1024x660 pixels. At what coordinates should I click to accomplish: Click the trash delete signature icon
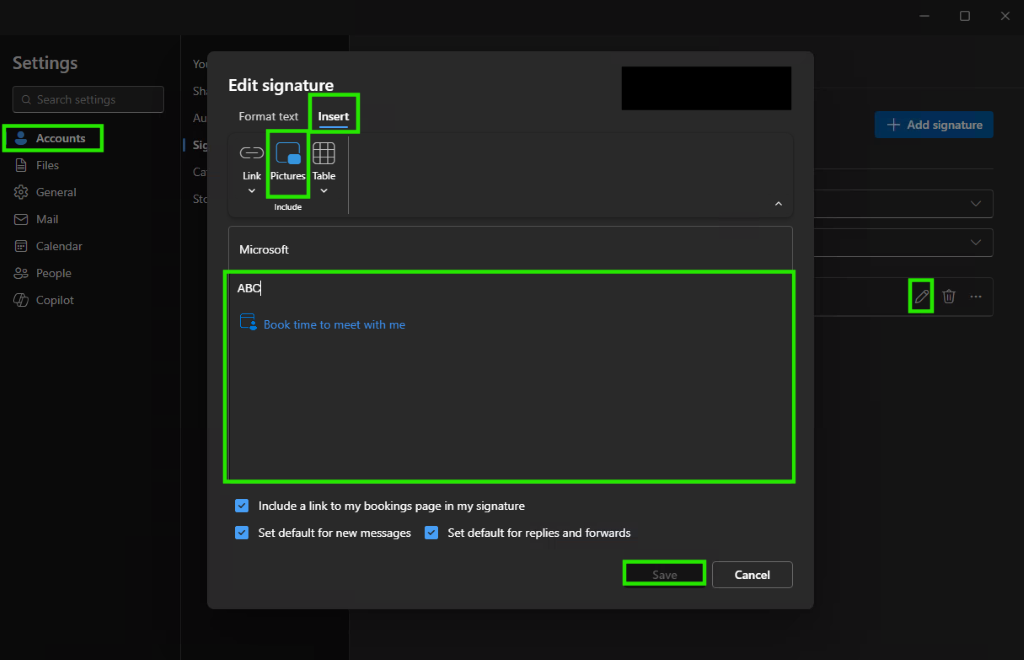[949, 296]
